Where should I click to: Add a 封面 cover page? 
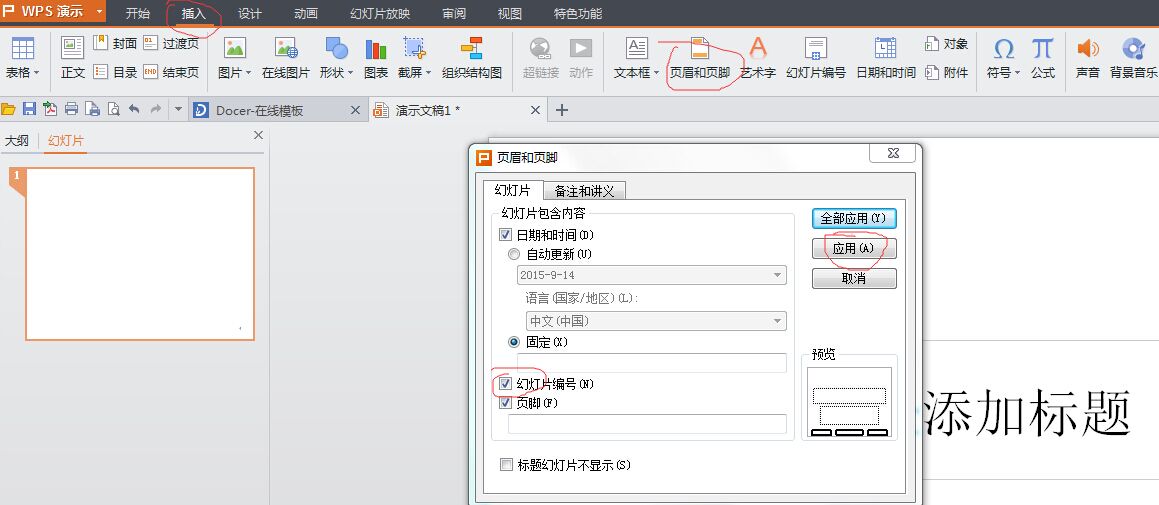tap(115, 43)
